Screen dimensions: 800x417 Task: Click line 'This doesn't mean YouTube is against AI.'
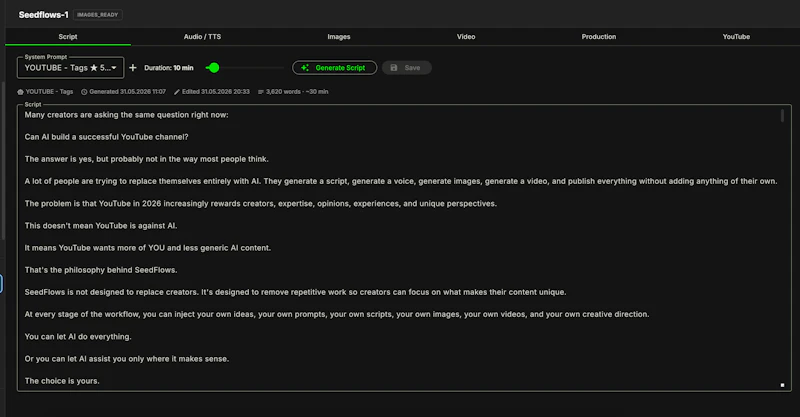pos(101,226)
